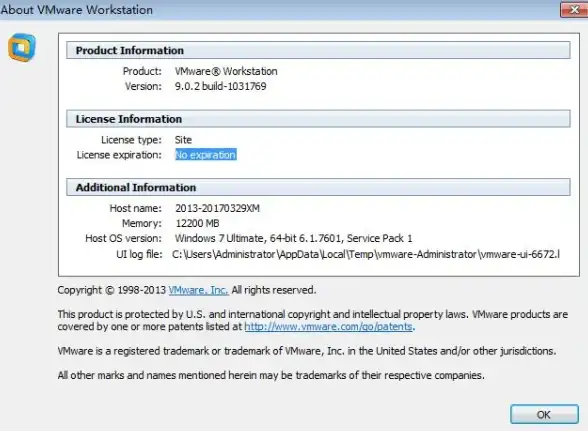The height and width of the screenshot is (431, 588).
Task: Click the 'Product Information' section header
Action: (x=318, y=50)
